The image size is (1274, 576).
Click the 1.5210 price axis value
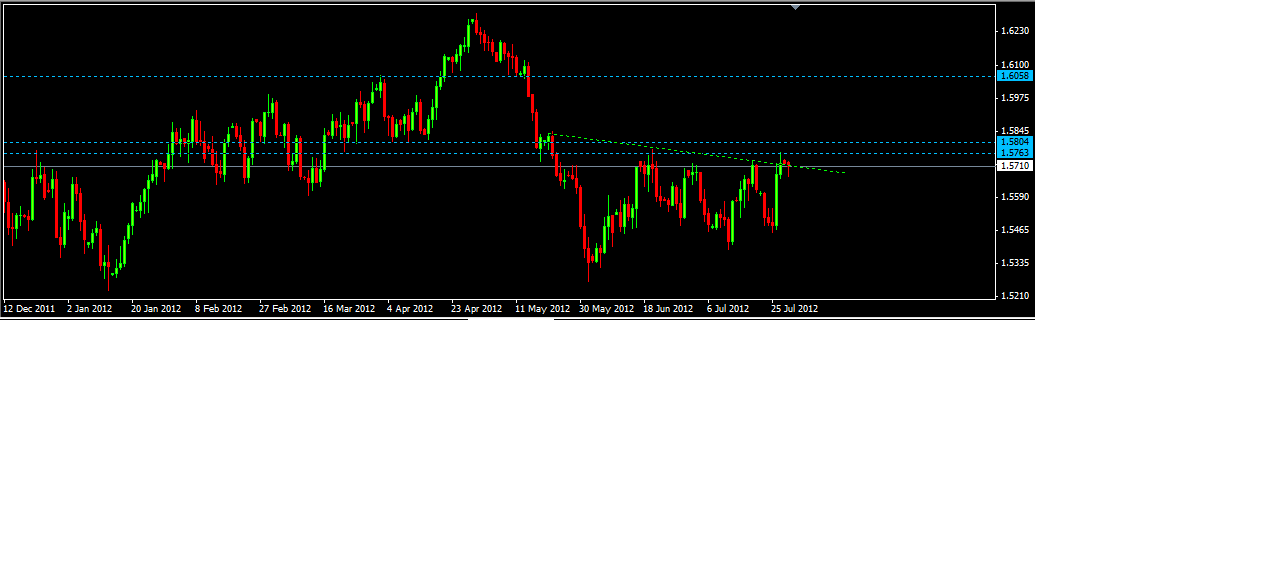(1015, 296)
